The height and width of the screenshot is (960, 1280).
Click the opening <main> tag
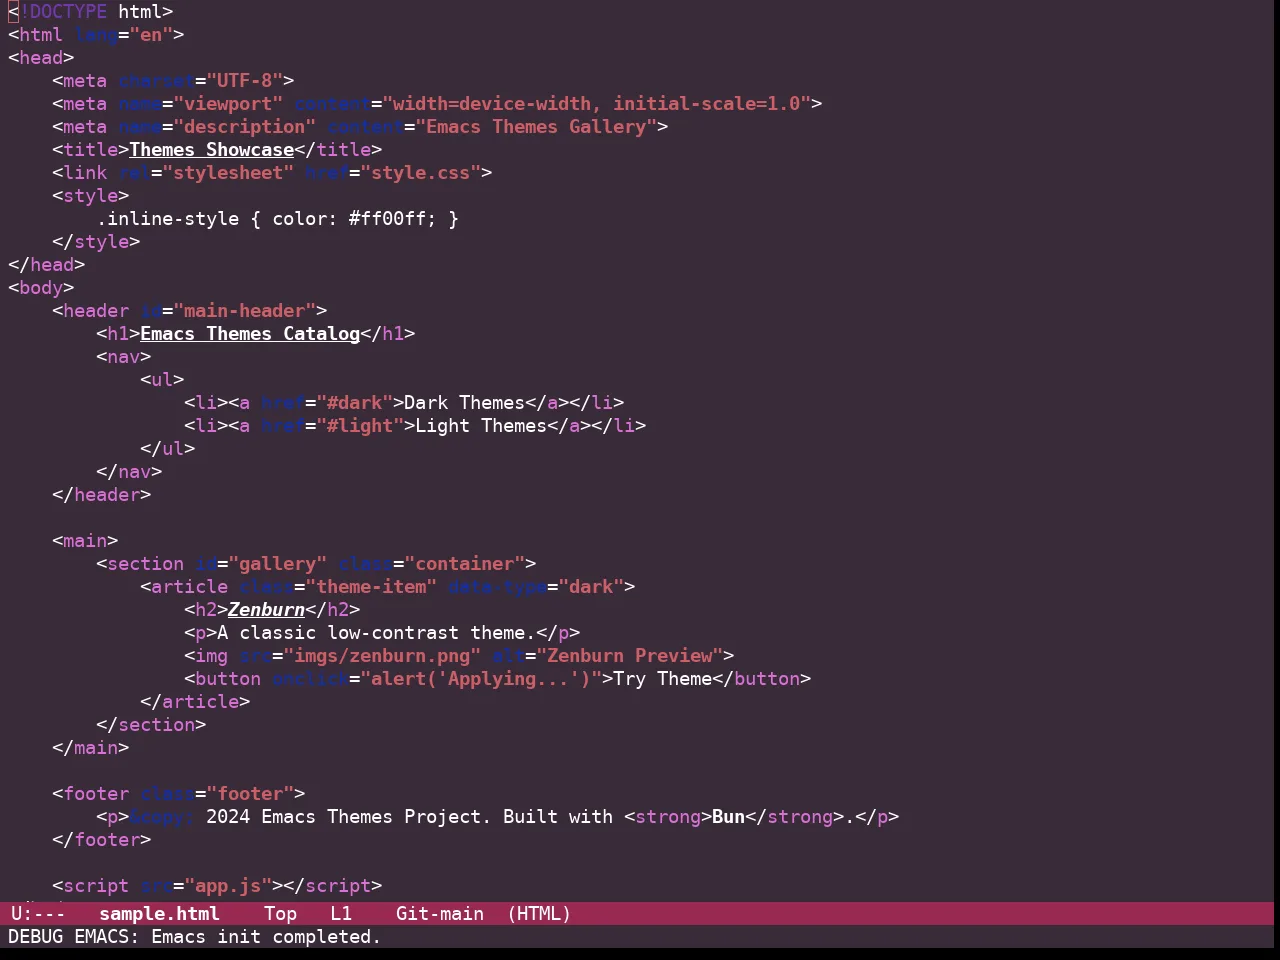click(x=85, y=541)
